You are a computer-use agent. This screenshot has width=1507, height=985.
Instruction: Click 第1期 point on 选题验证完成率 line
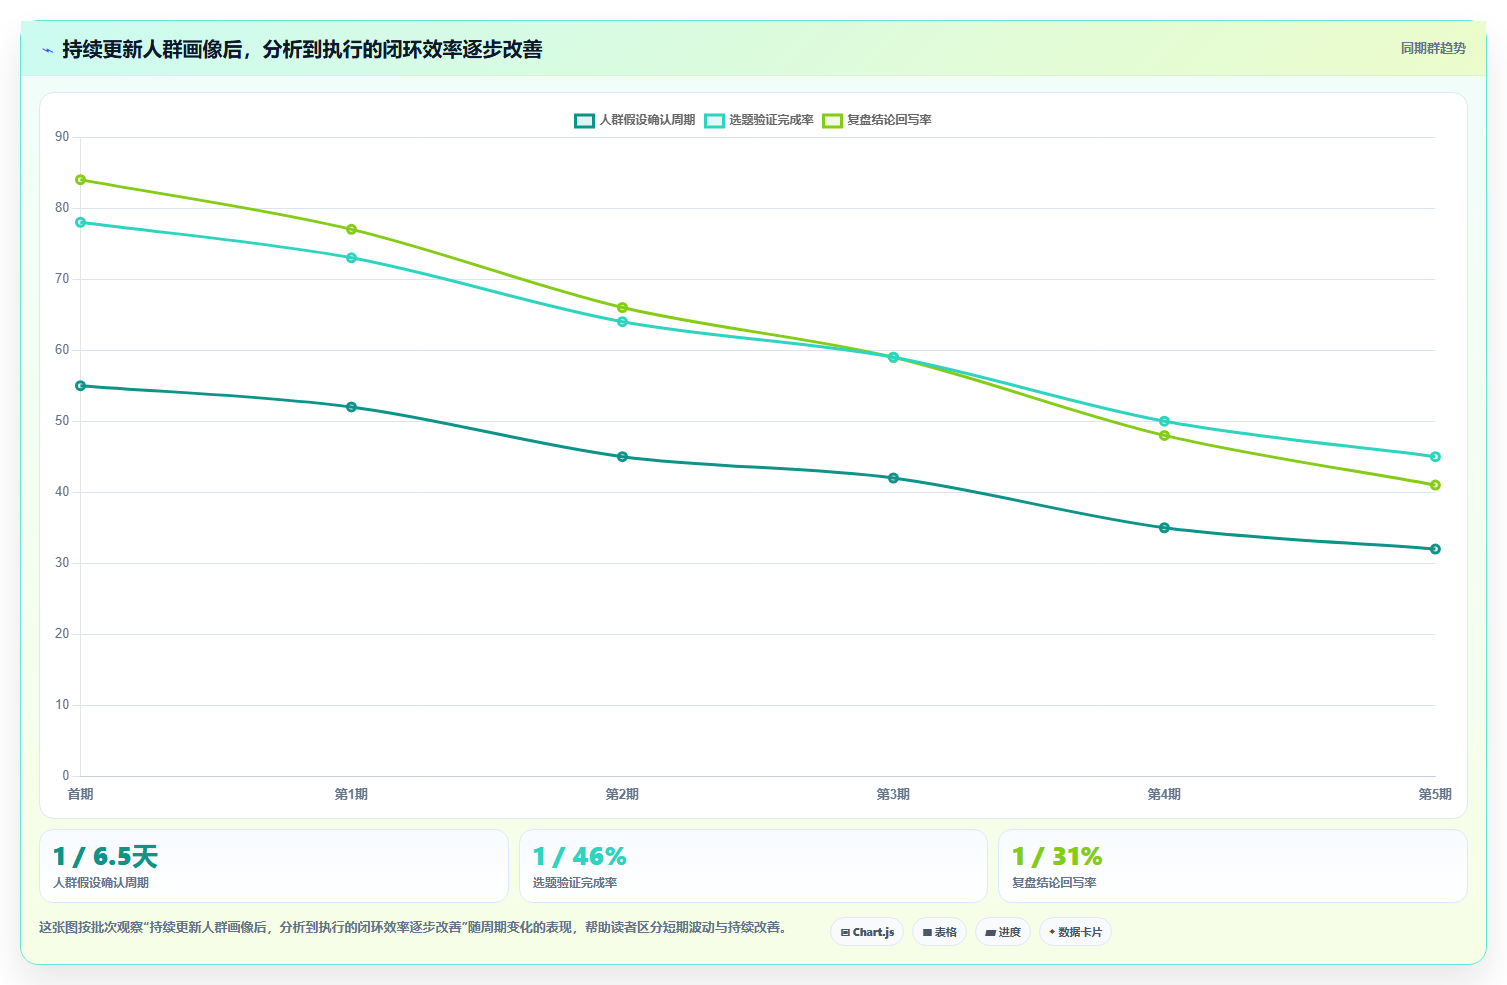pos(351,258)
